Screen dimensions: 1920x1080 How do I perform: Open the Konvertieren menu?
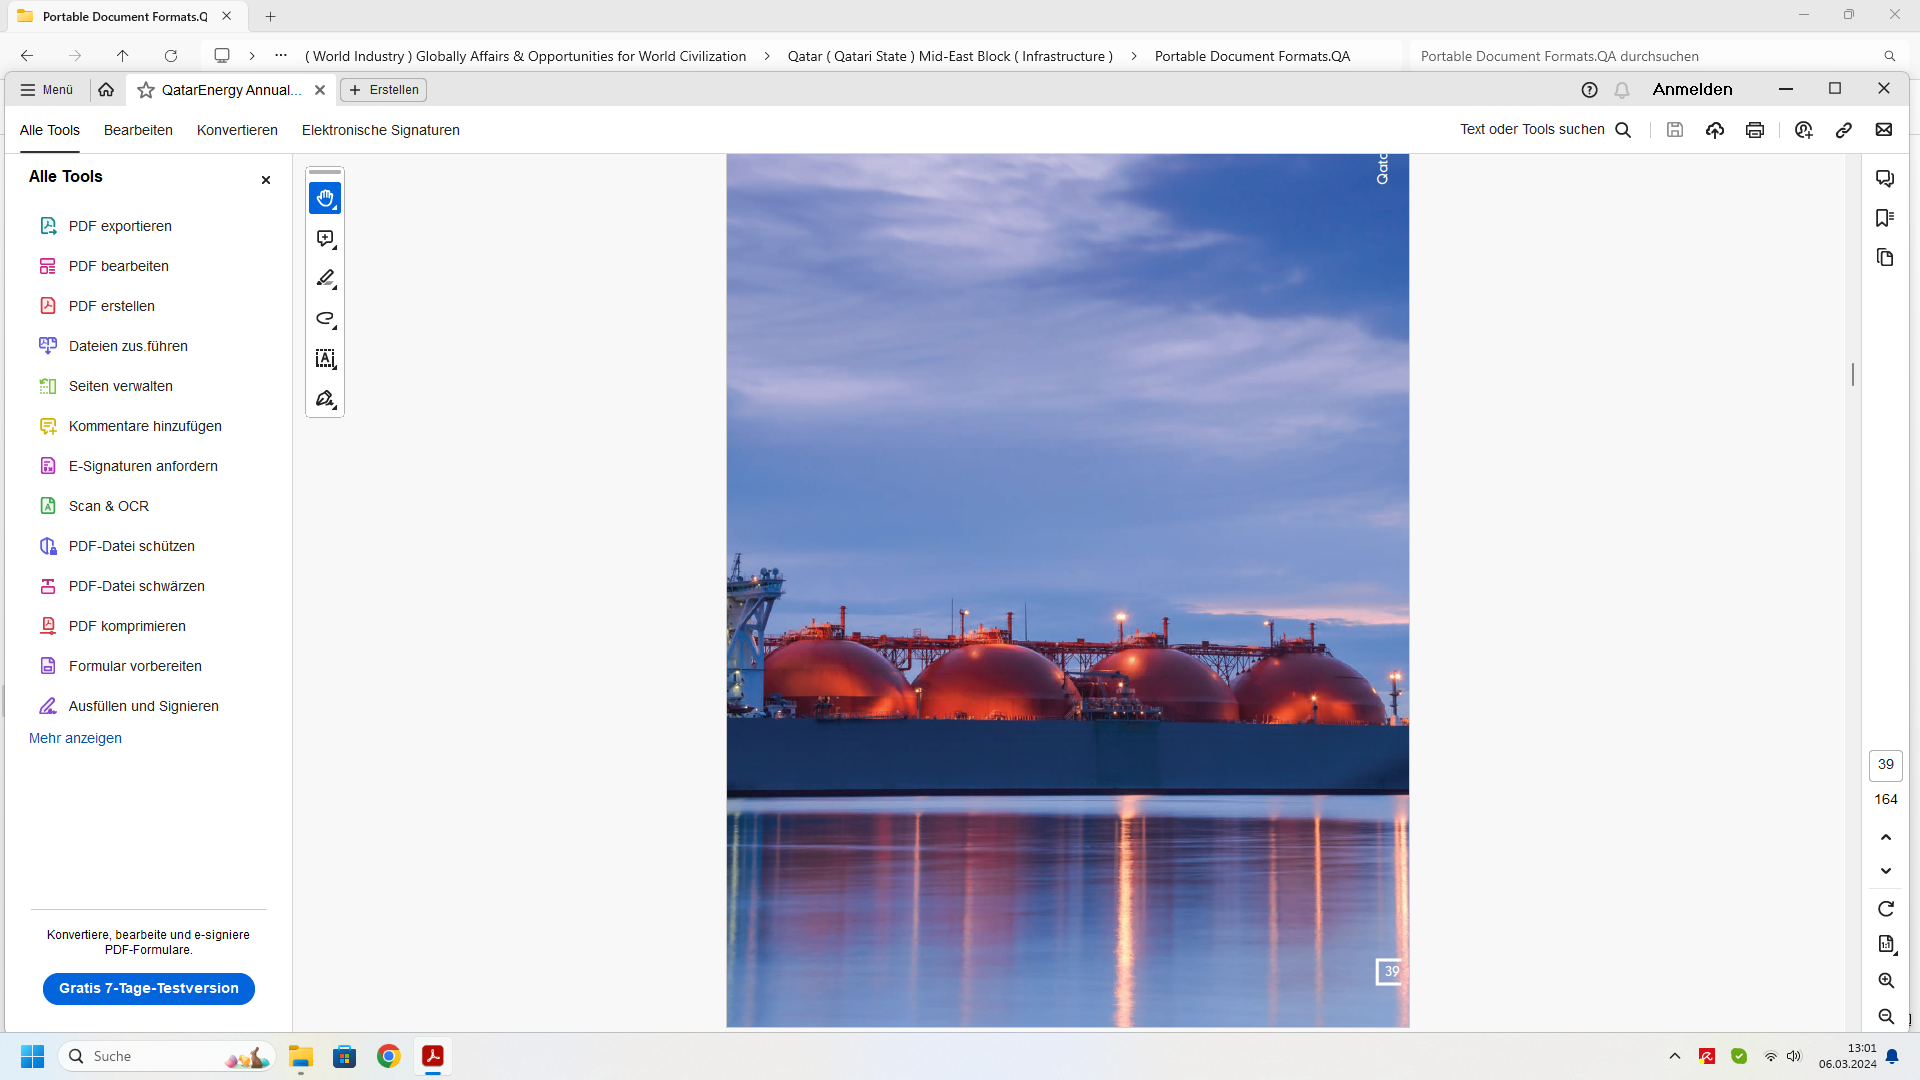237,130
